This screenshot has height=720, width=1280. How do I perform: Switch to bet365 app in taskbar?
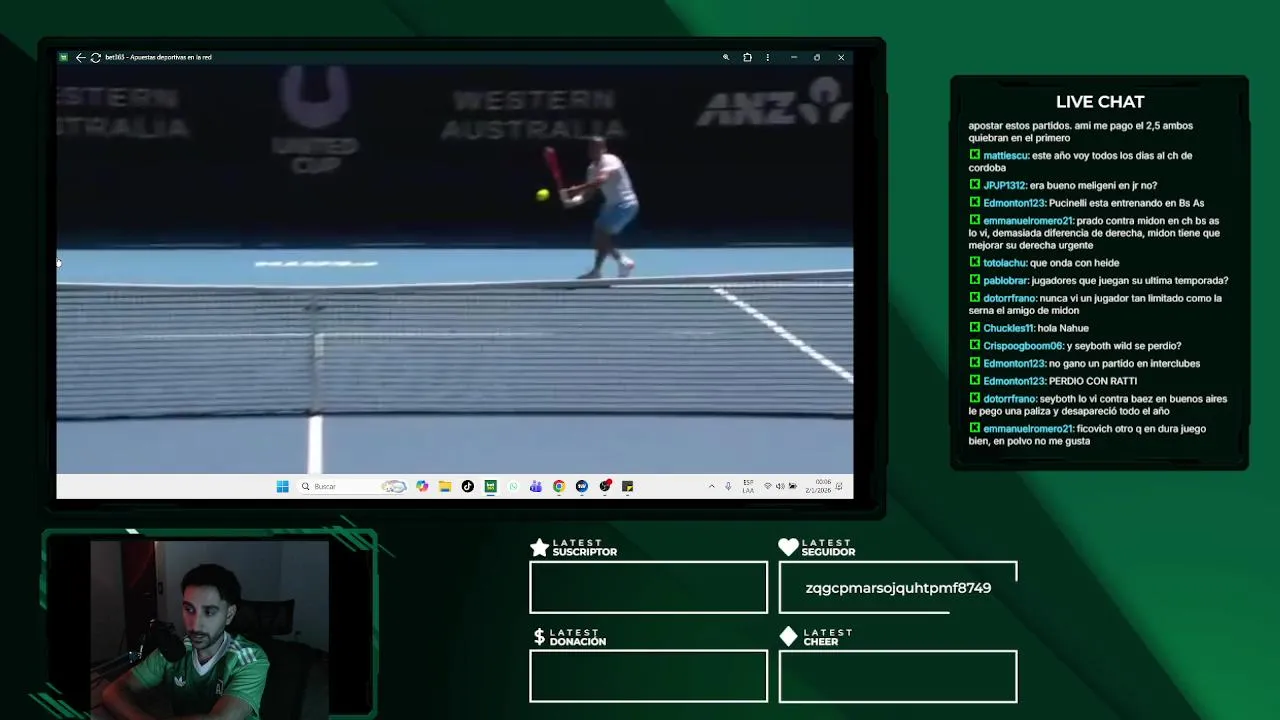tap(490, 486)
